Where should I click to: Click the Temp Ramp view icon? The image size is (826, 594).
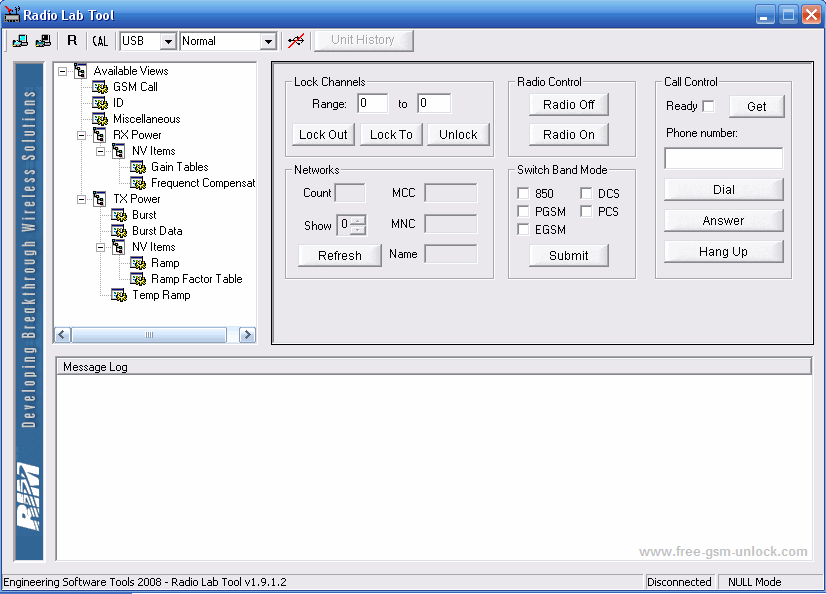click(119, 295)
